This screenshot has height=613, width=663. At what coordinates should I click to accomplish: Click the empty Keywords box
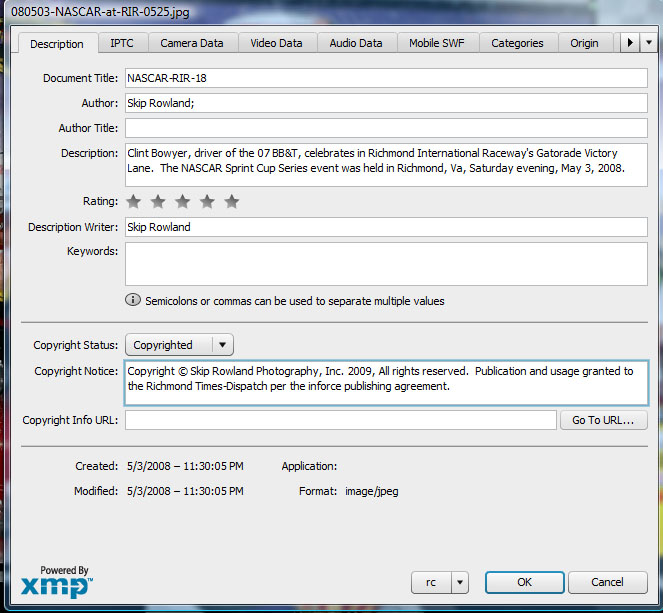[386, 264]
